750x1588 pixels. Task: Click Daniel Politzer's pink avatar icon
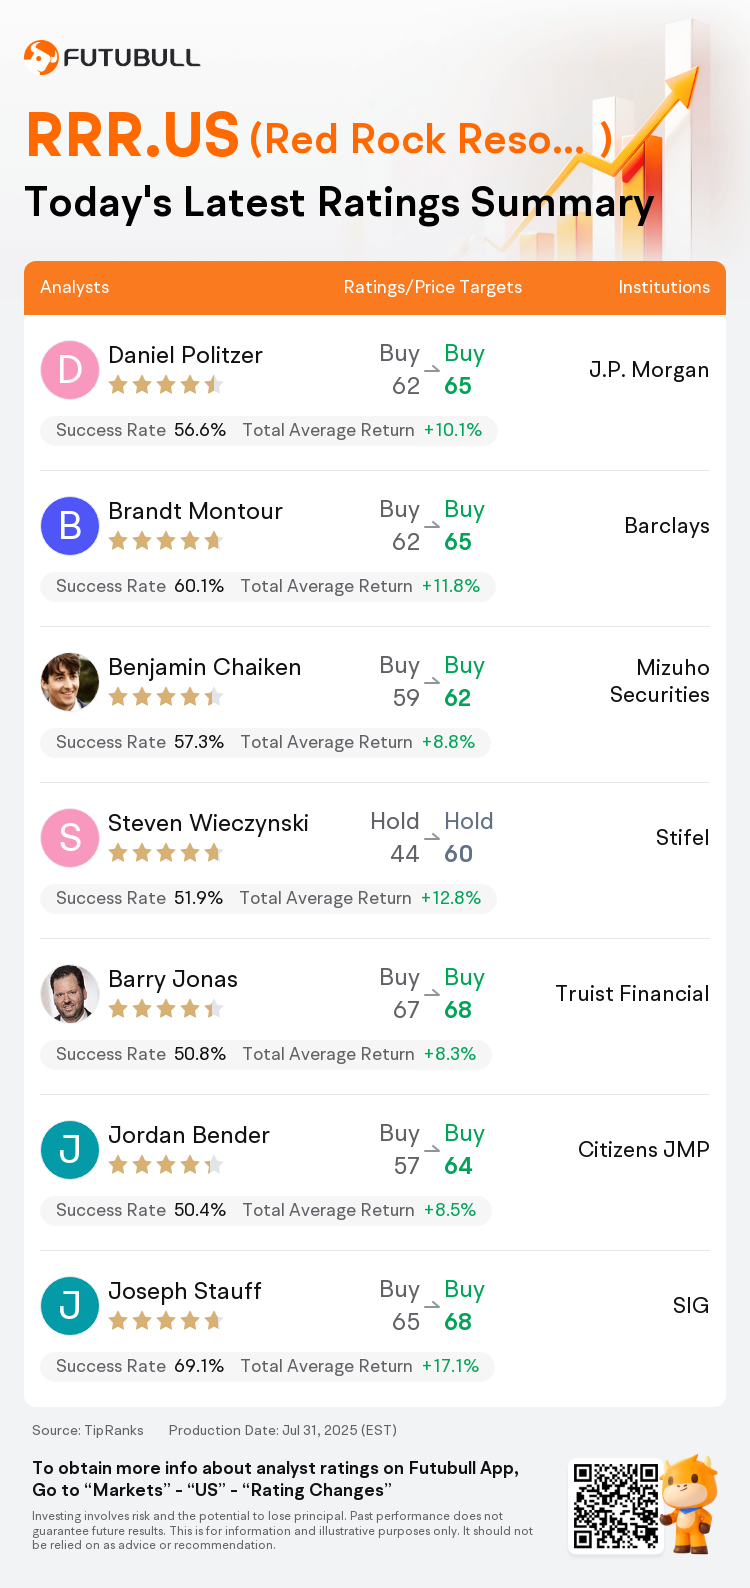click(x=70, y=370)
